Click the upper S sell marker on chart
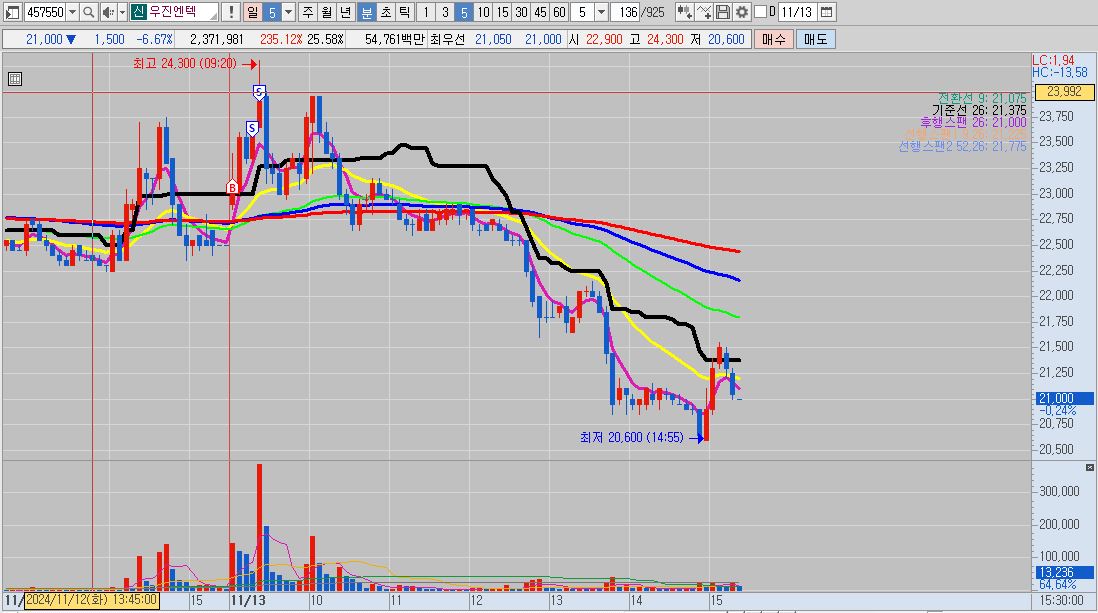Screen dimensions: 1098x613 pos(259,92)
